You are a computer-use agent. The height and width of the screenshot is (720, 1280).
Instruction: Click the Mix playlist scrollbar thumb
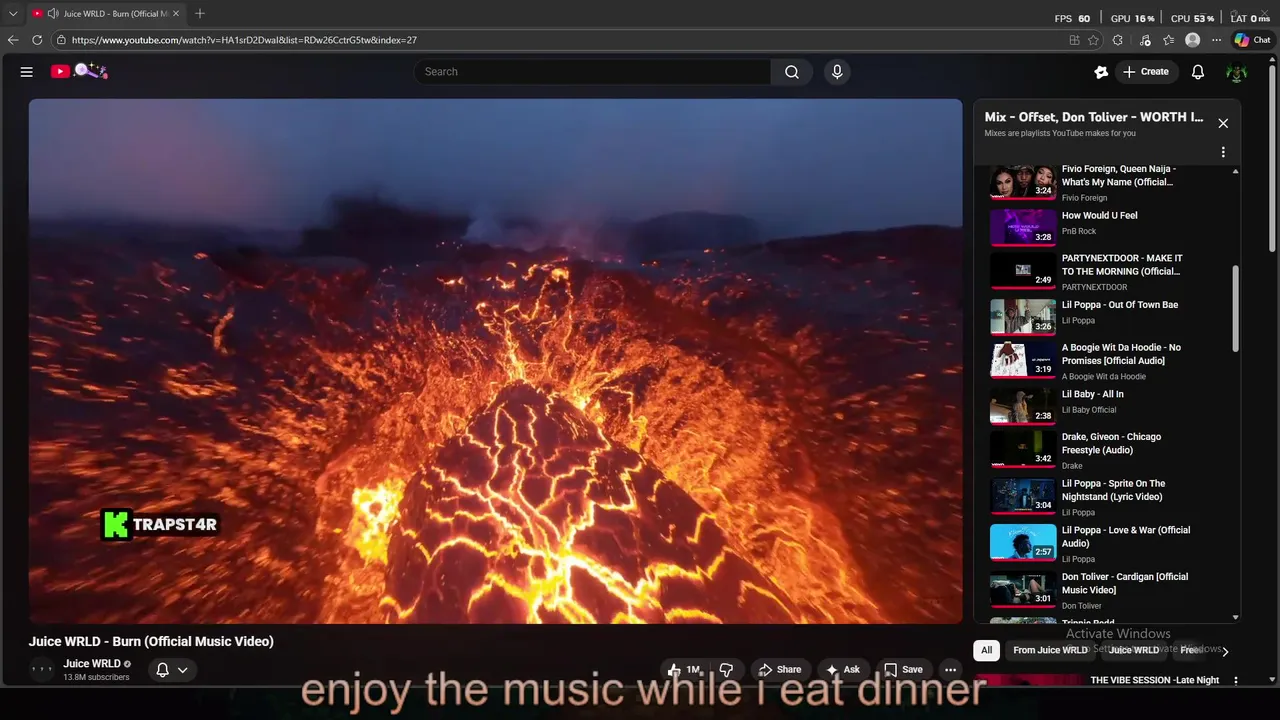click(x=1235, y=308)
